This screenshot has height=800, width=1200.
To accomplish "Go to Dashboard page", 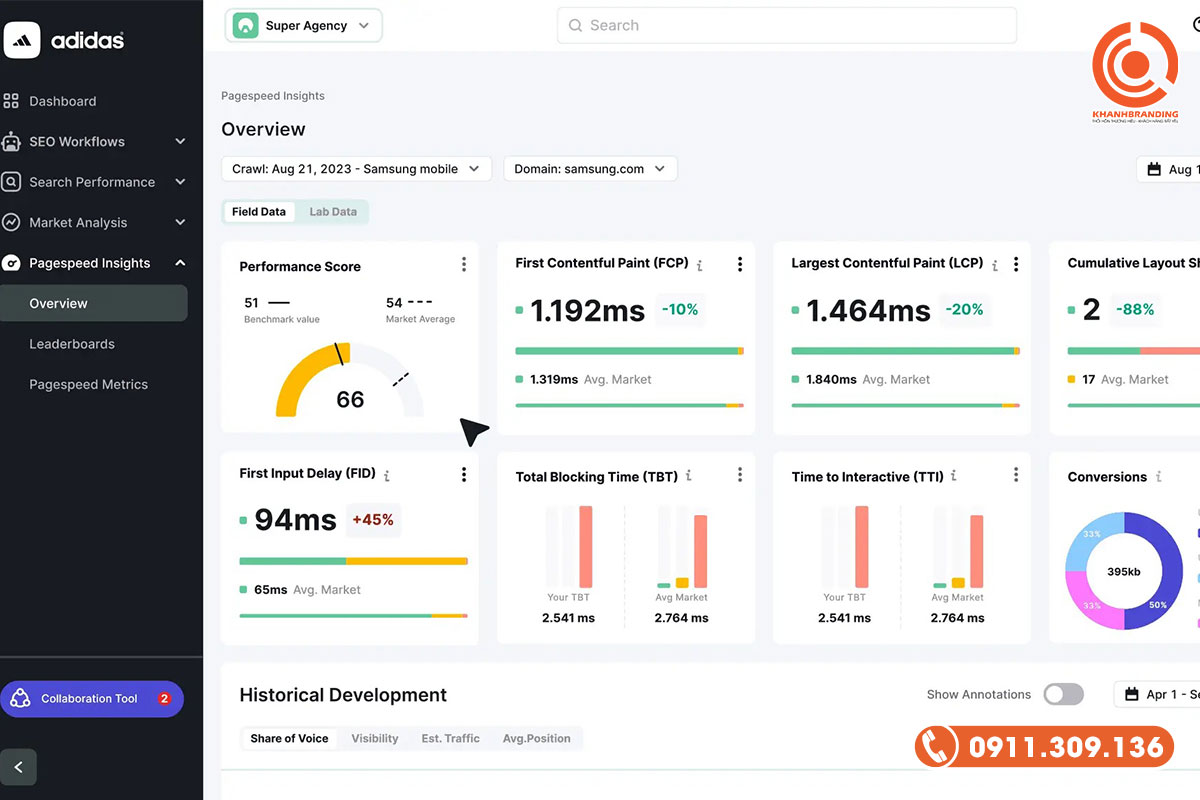I will [63, 101].
